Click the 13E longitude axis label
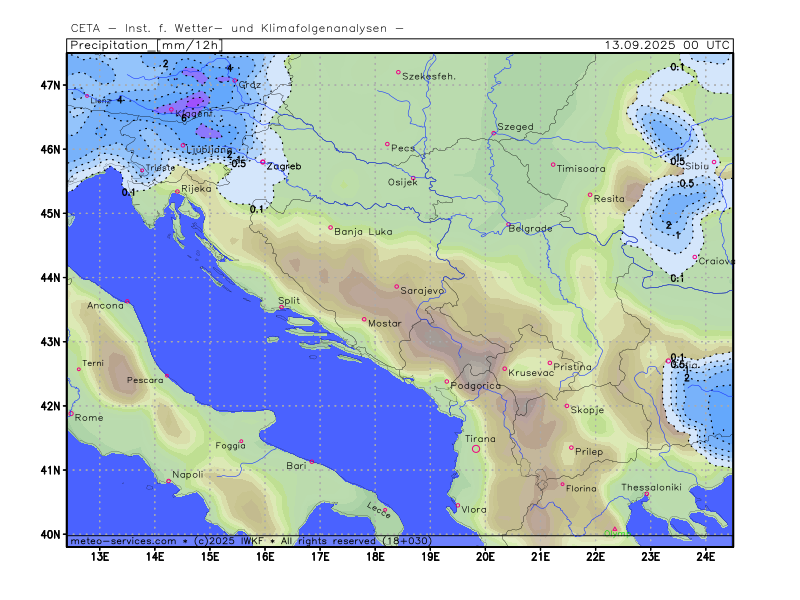 tap(100, 557)
